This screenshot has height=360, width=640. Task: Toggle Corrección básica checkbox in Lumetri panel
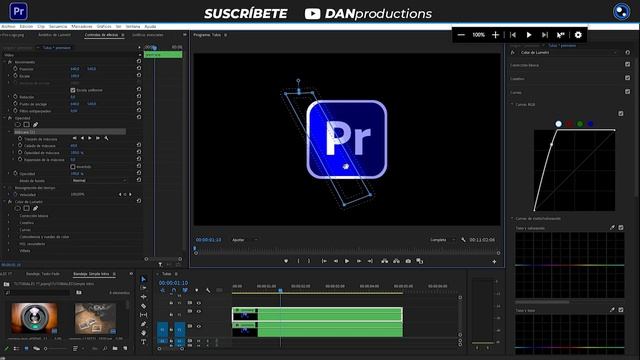[x=628, y=64]
